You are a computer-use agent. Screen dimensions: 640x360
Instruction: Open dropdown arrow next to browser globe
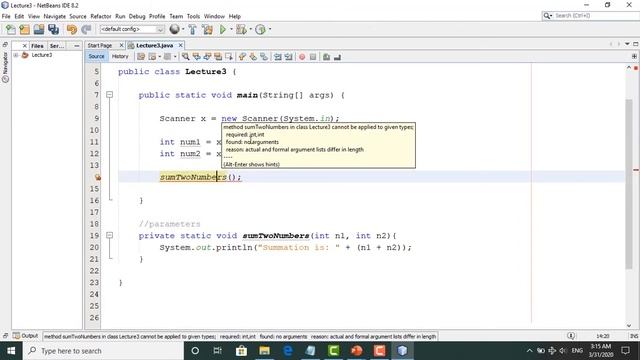(183, 29)
